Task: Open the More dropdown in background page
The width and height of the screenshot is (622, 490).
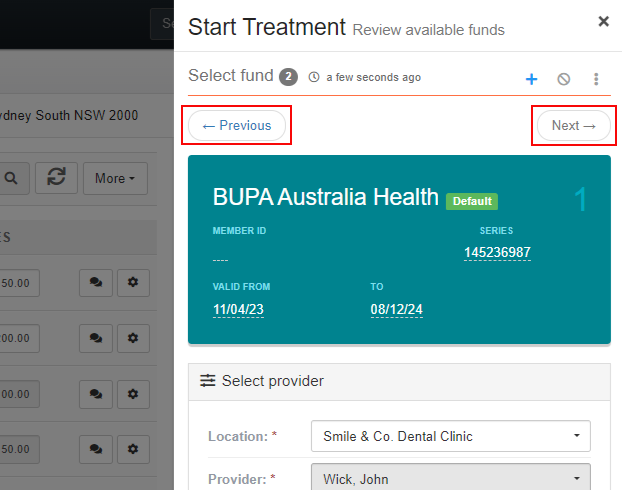Action: point(115,178)
